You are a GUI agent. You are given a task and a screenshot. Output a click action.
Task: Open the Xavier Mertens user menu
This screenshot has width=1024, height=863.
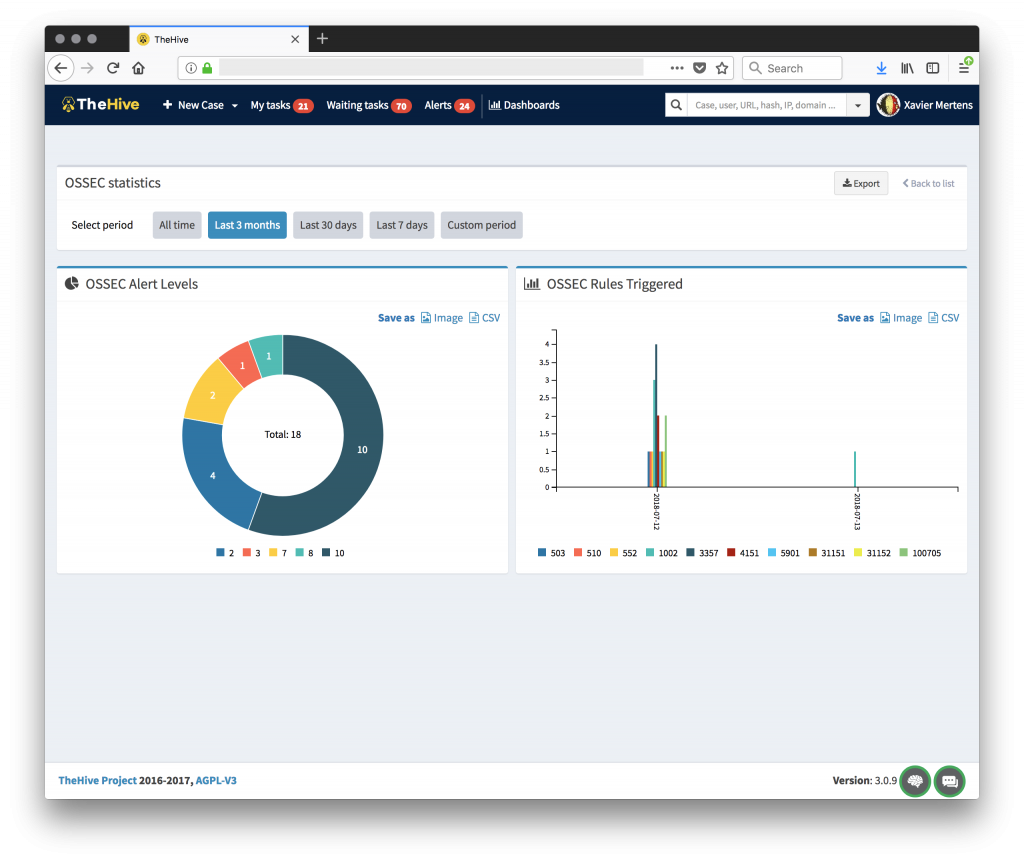pyautogui.click(x=925, y=105)
